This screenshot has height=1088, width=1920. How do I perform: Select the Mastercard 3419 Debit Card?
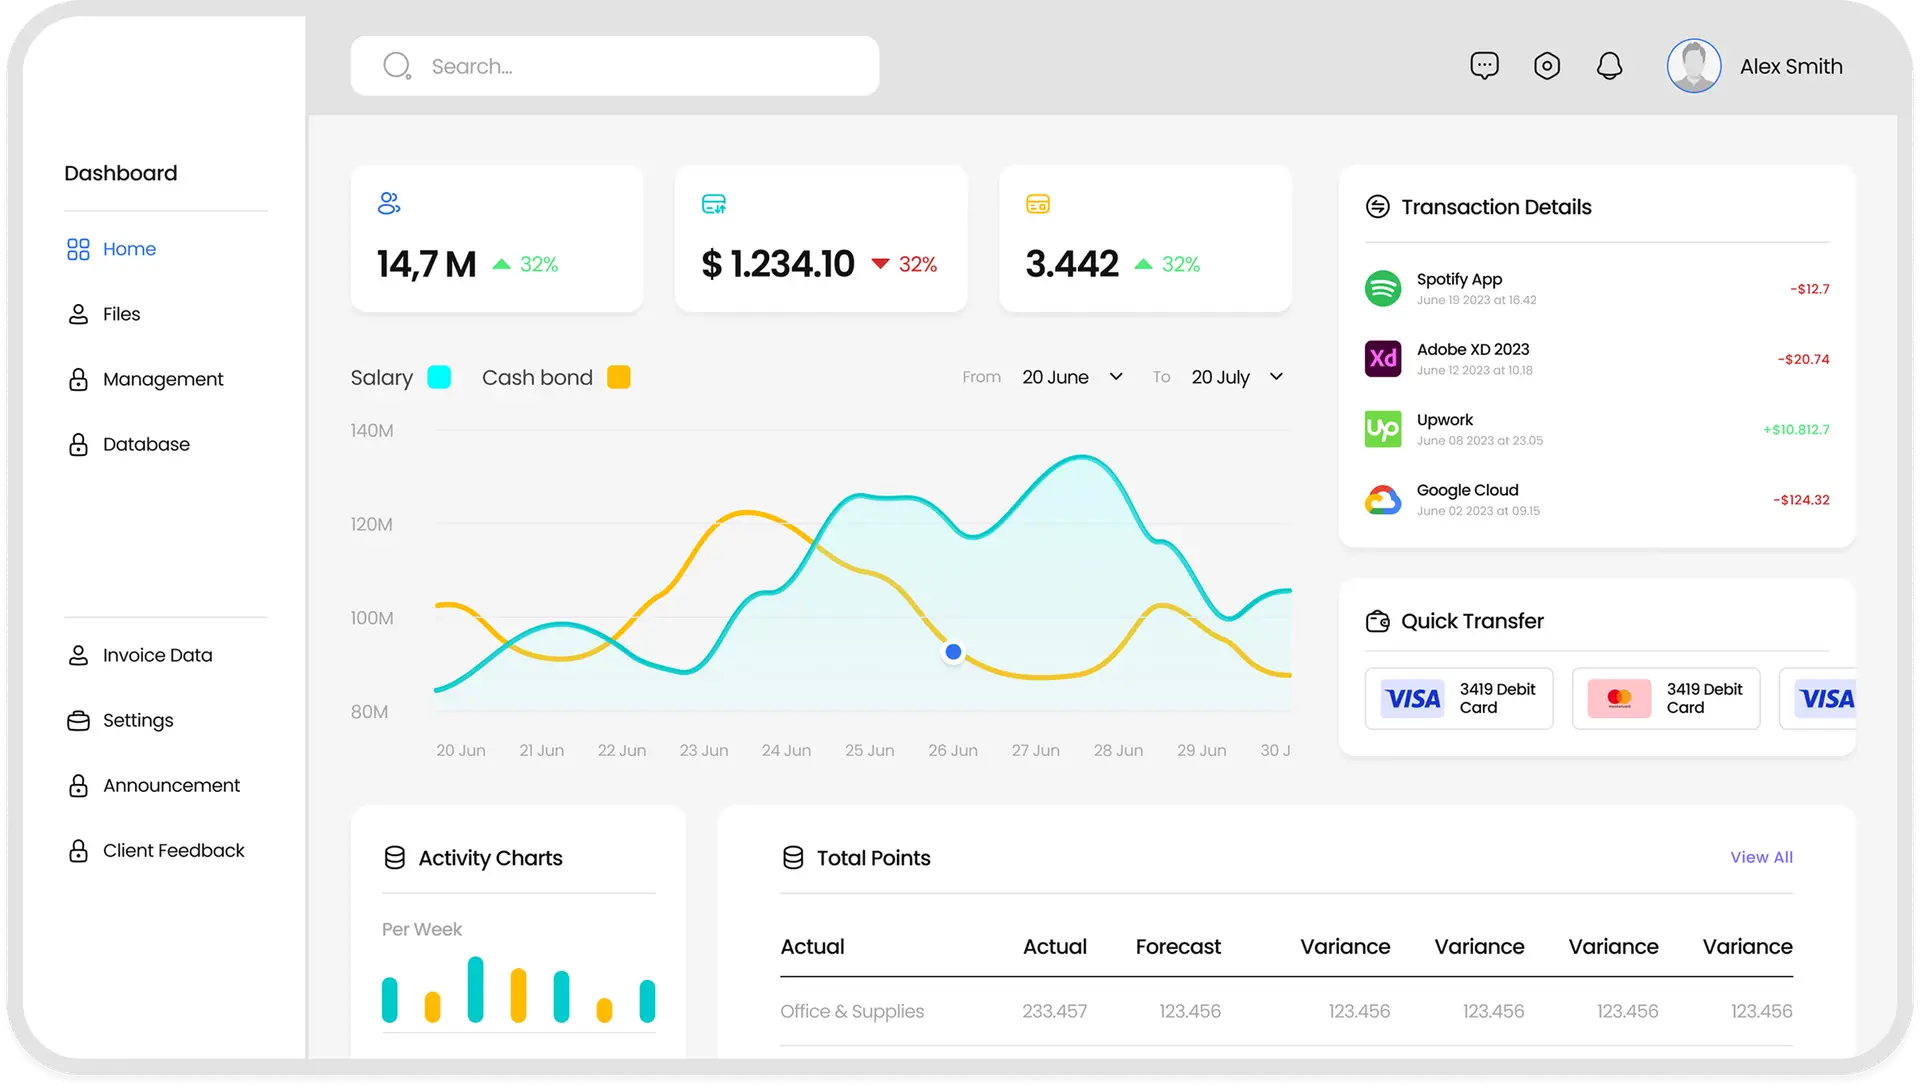(x=1665, y=698)
